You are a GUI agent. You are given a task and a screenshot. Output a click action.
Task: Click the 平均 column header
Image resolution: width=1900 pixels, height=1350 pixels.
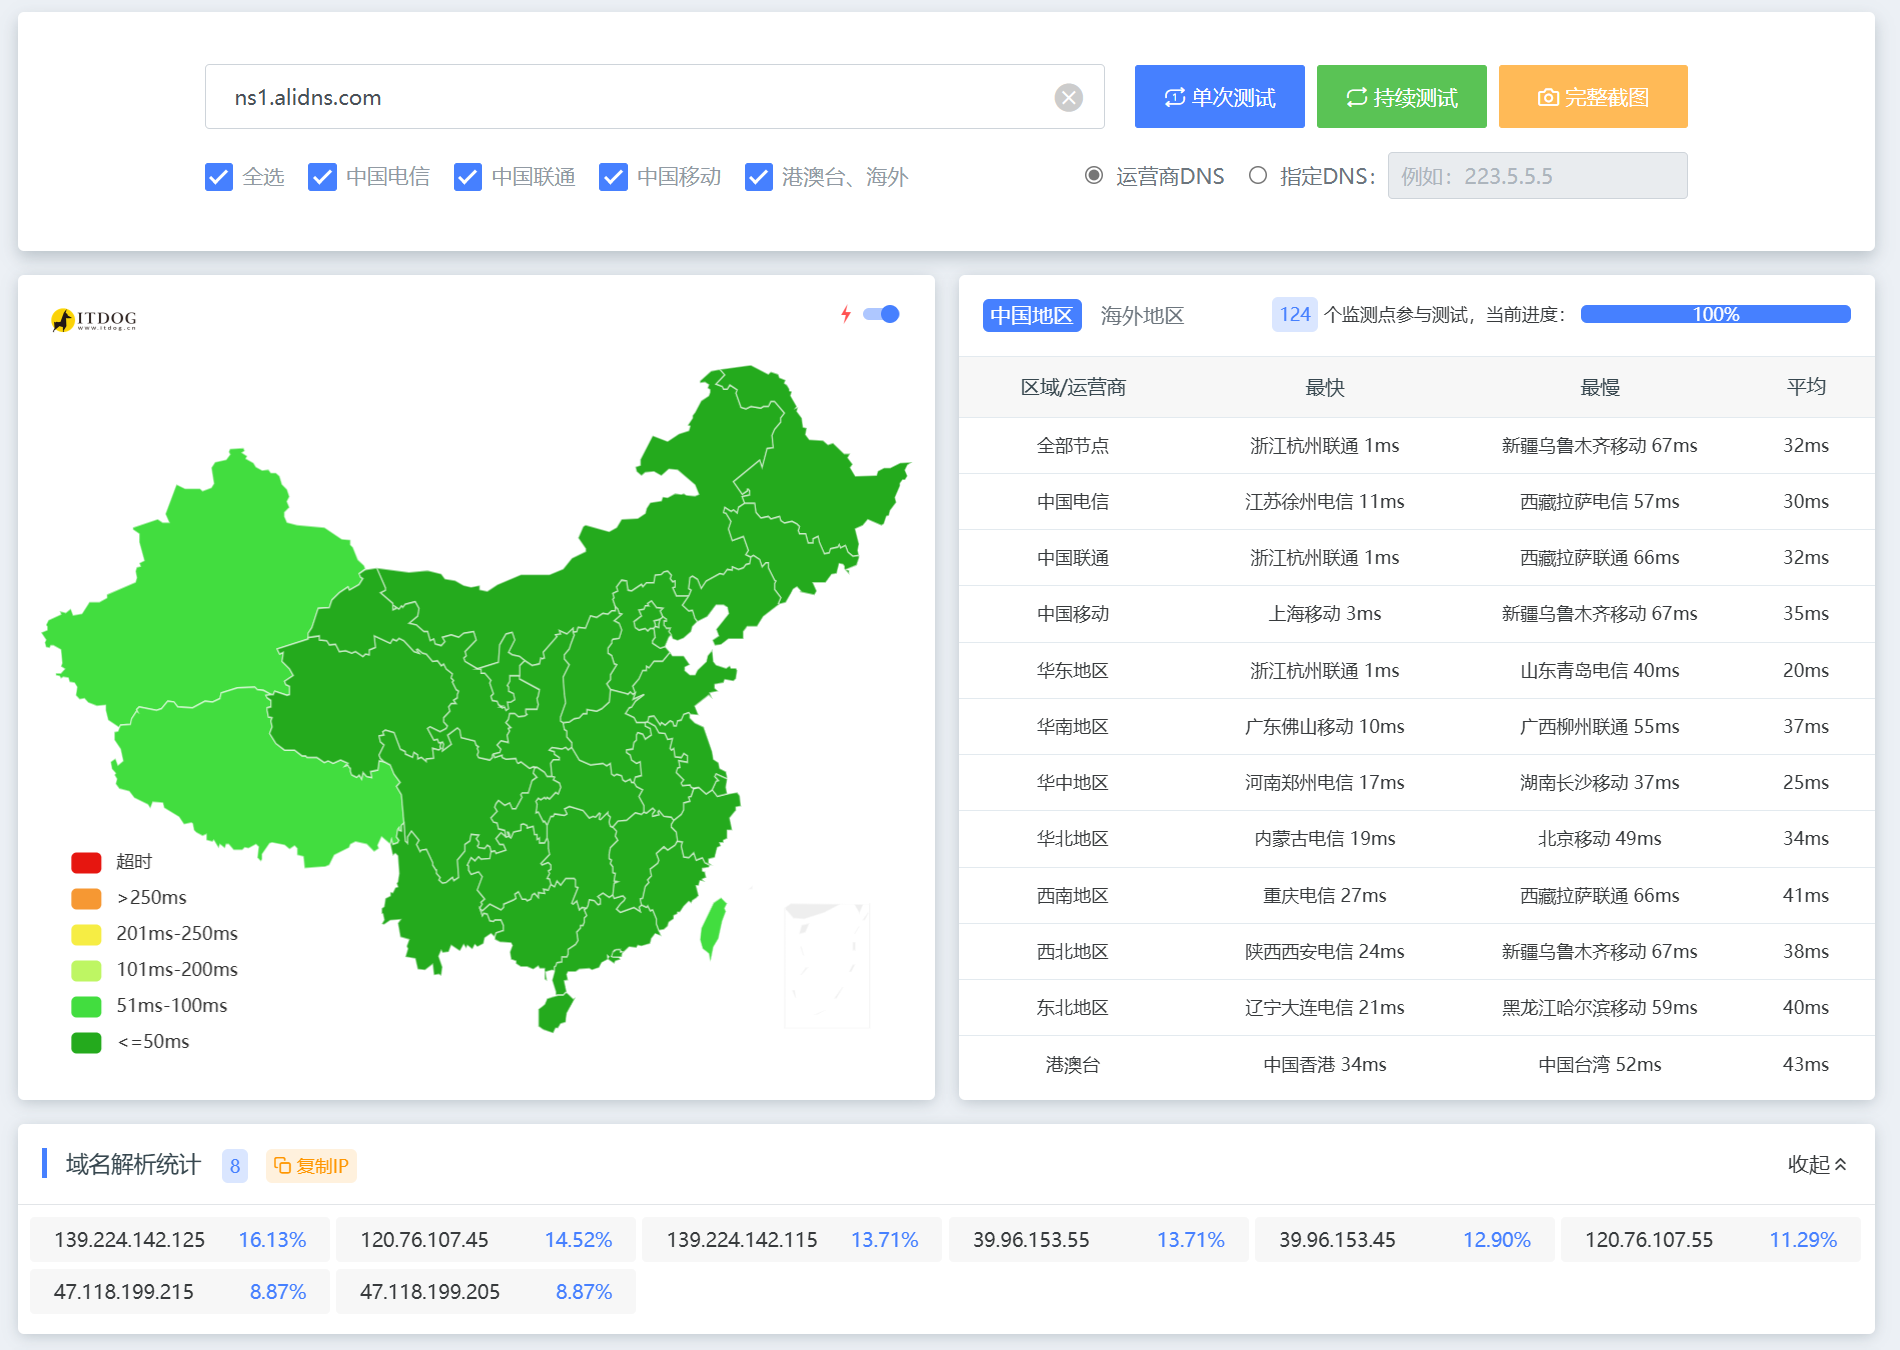pos(1806,387)
